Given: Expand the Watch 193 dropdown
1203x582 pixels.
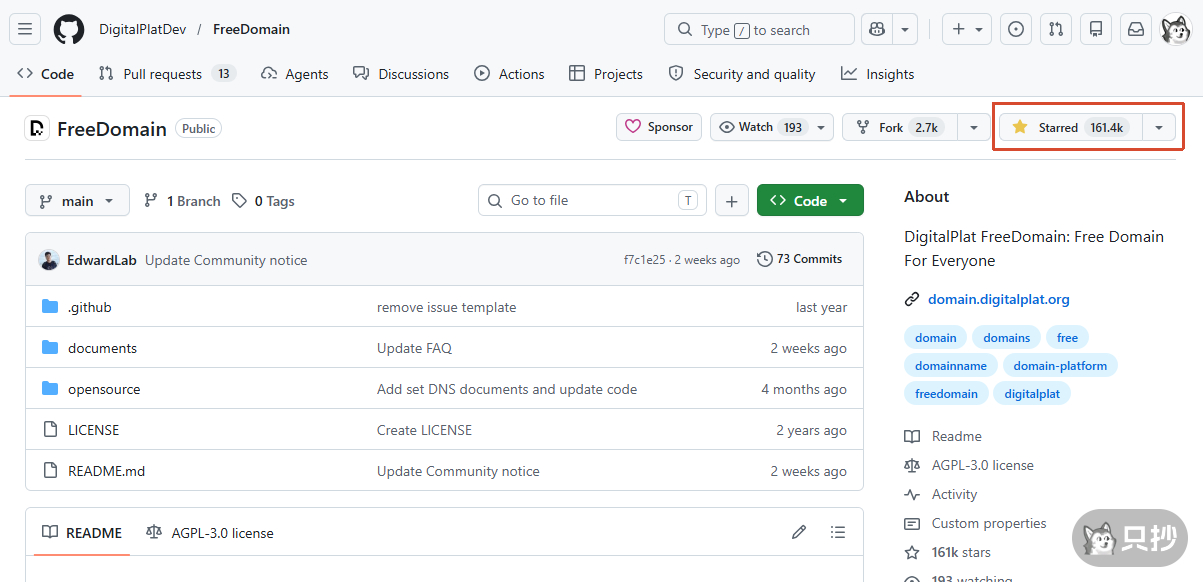Looking at the screenshot, I should (x=772, y=127).
